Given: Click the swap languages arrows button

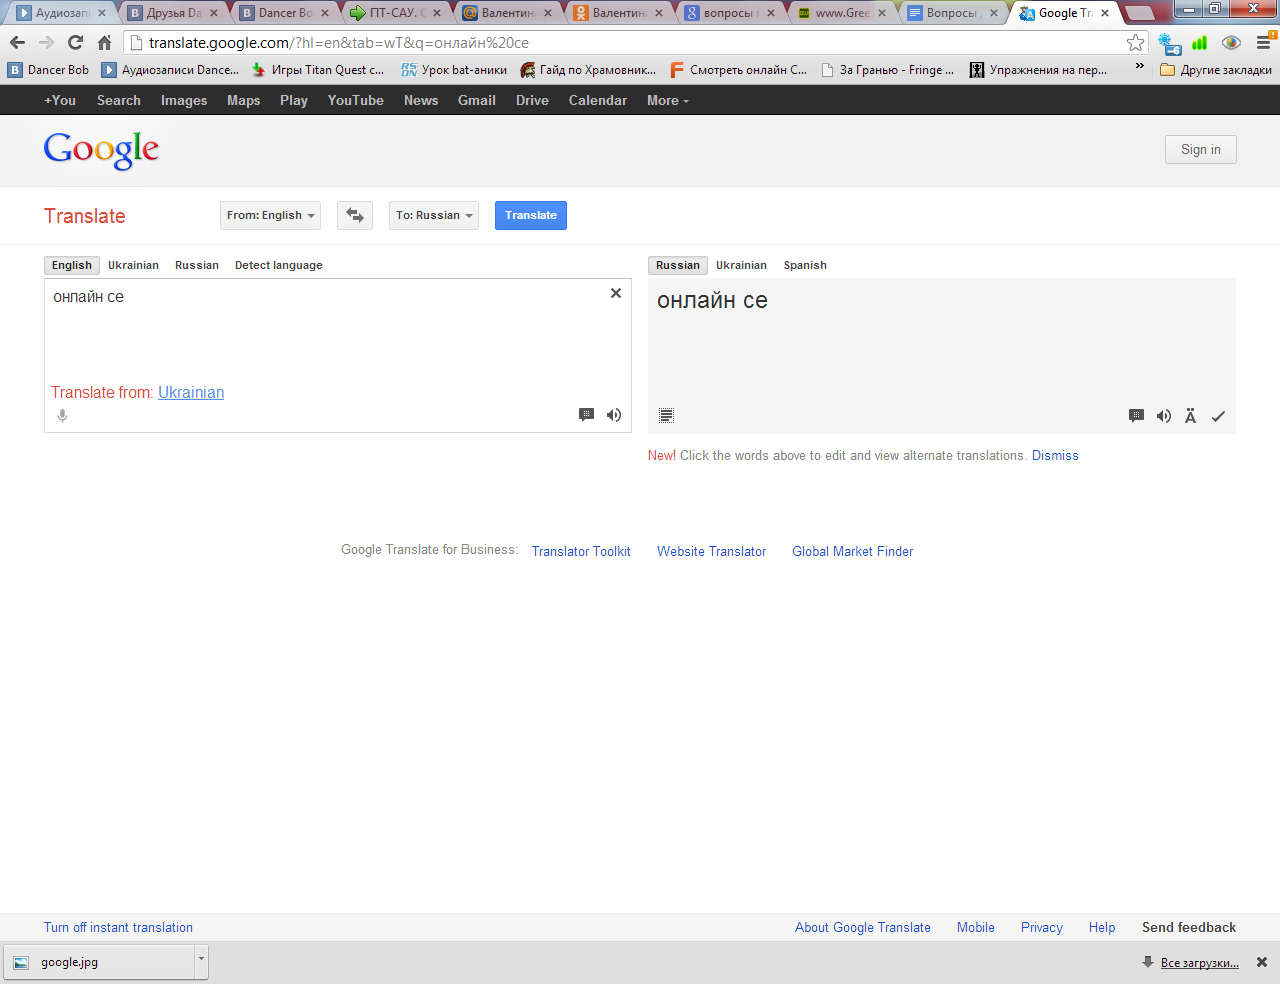Looking at the screenshot, I should click(x=355, y=215).
